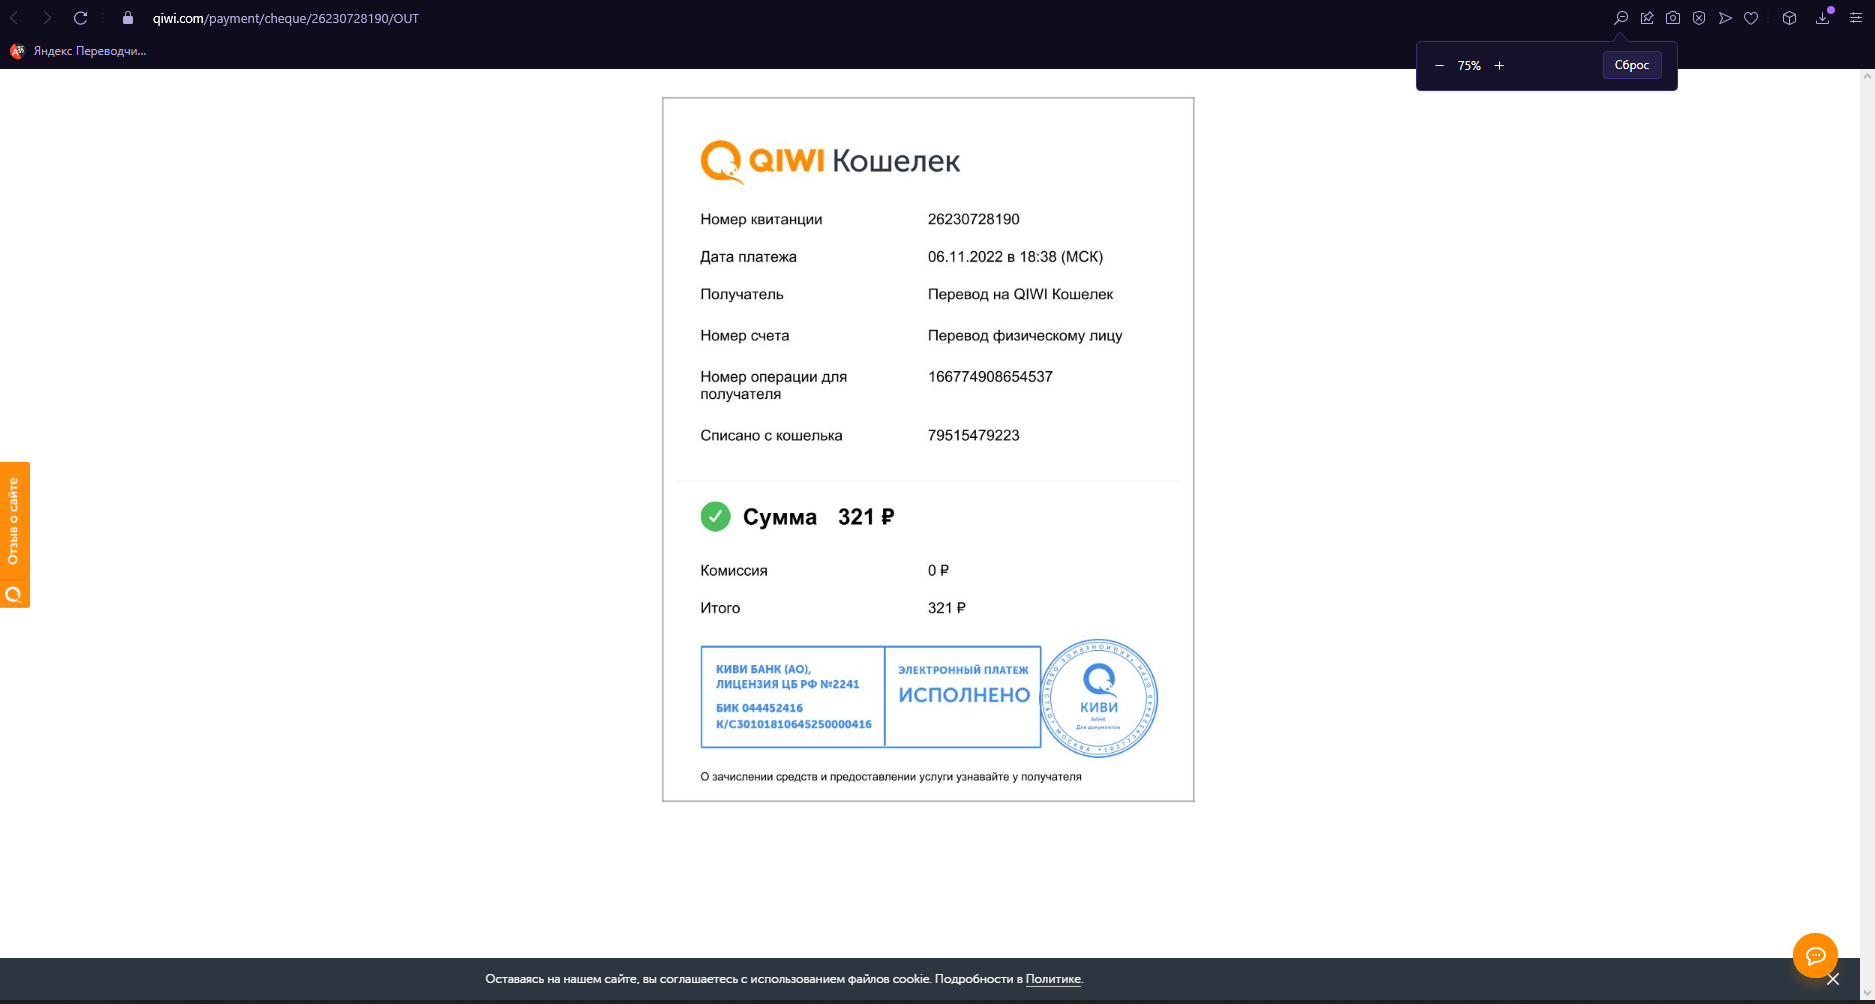Click the Дата платежа label
Screen dimensions: 1875x1004
click(x=748, y=257)
